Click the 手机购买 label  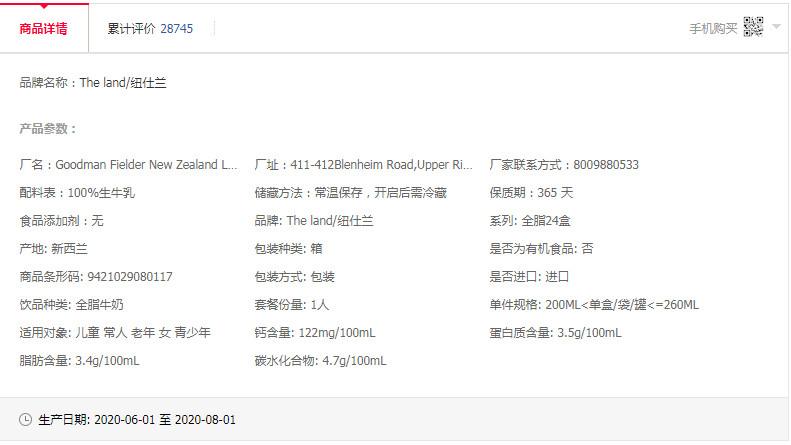tap(713, 28)
